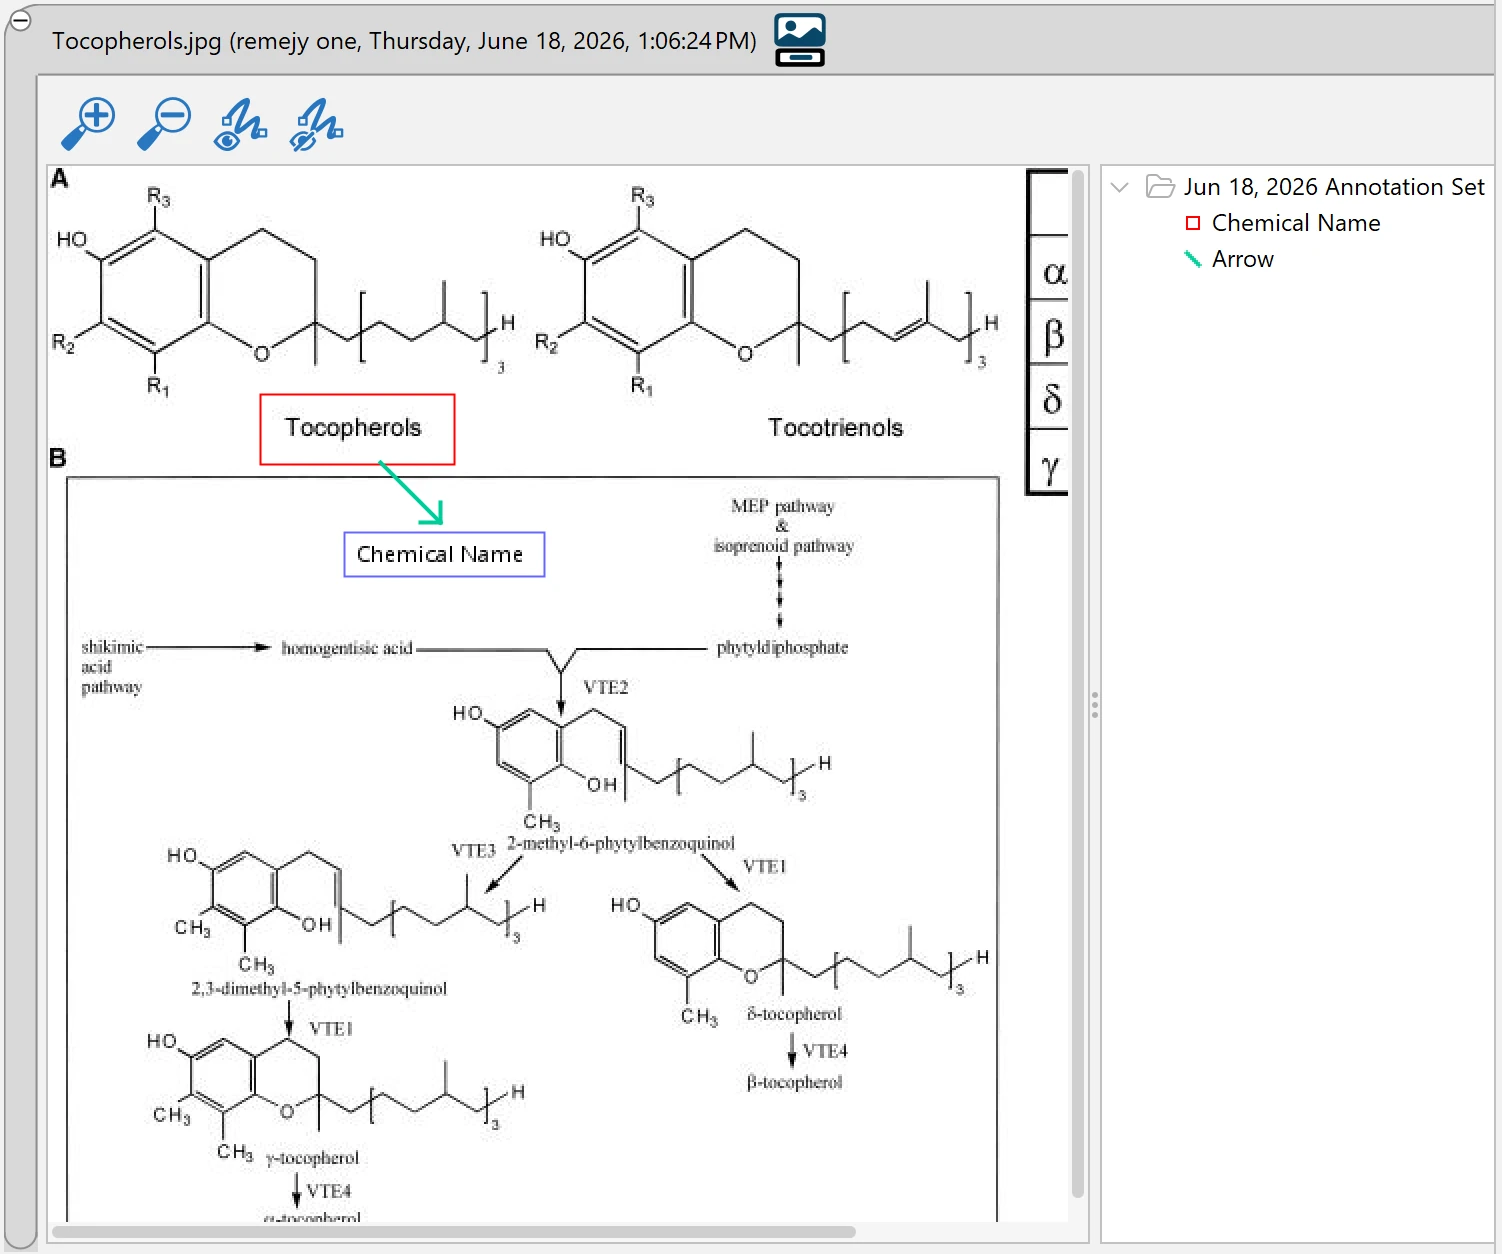Viewport: 1502px width, 1254px height.
Task: Click the green arrow icon beside Arrow
Action: [x=1193, y=259]
